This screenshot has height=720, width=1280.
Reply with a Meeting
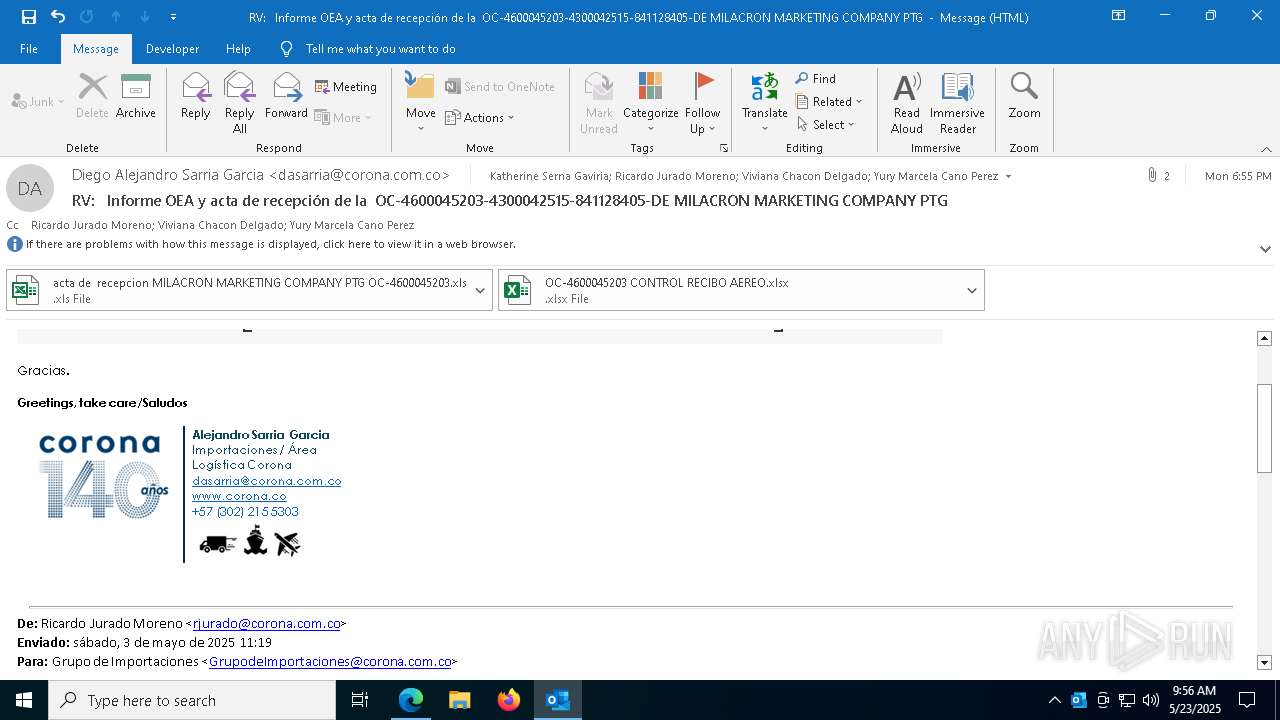346,87
